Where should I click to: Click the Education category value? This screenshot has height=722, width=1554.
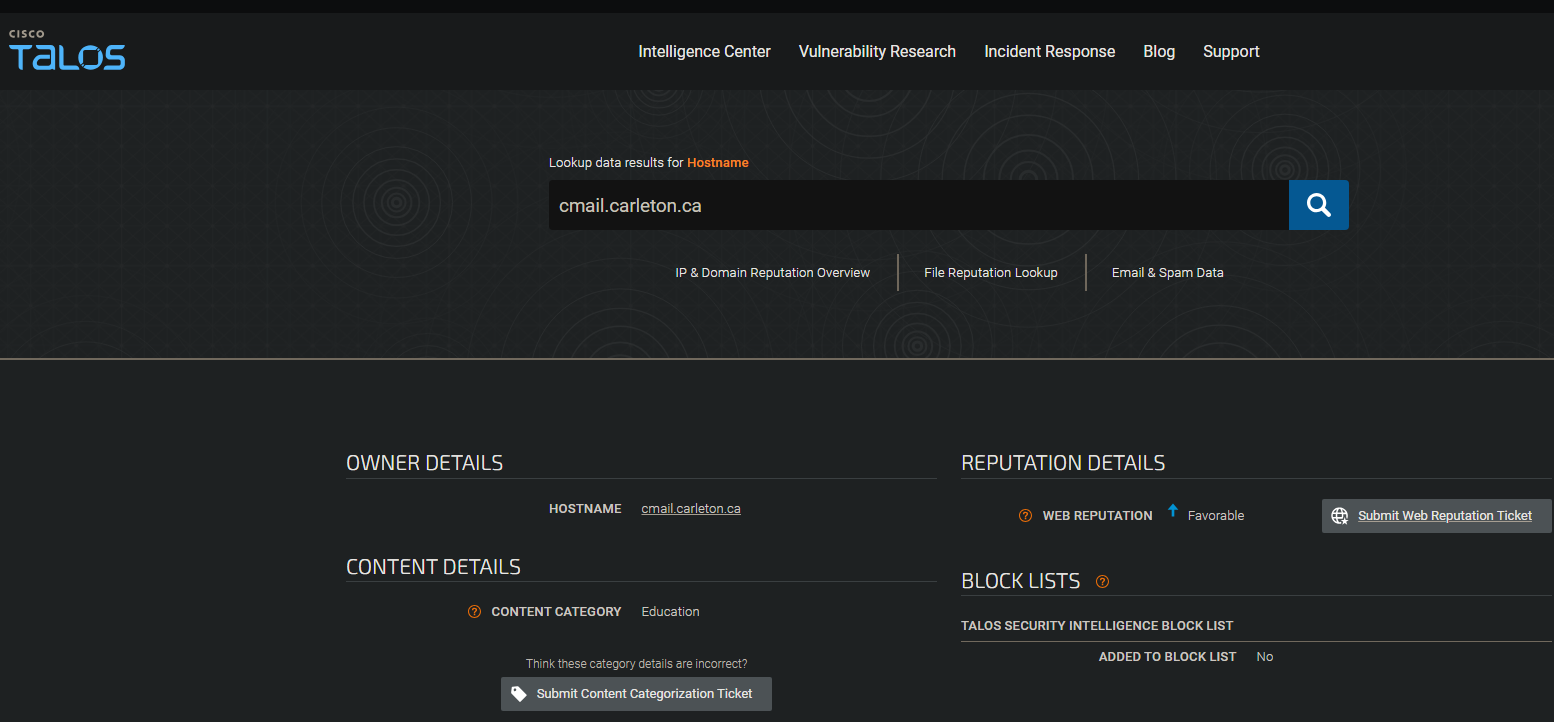pyautogui.click(x=670, y=612)
